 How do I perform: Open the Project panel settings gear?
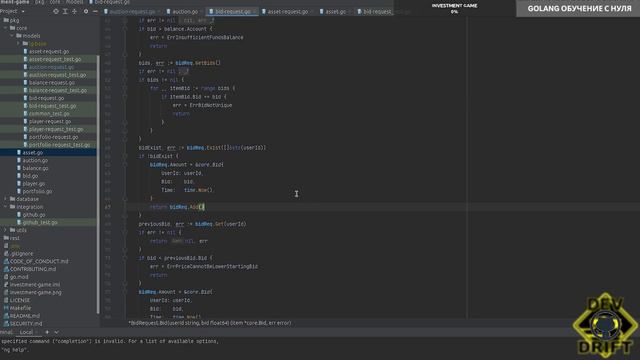pos(86,11)
